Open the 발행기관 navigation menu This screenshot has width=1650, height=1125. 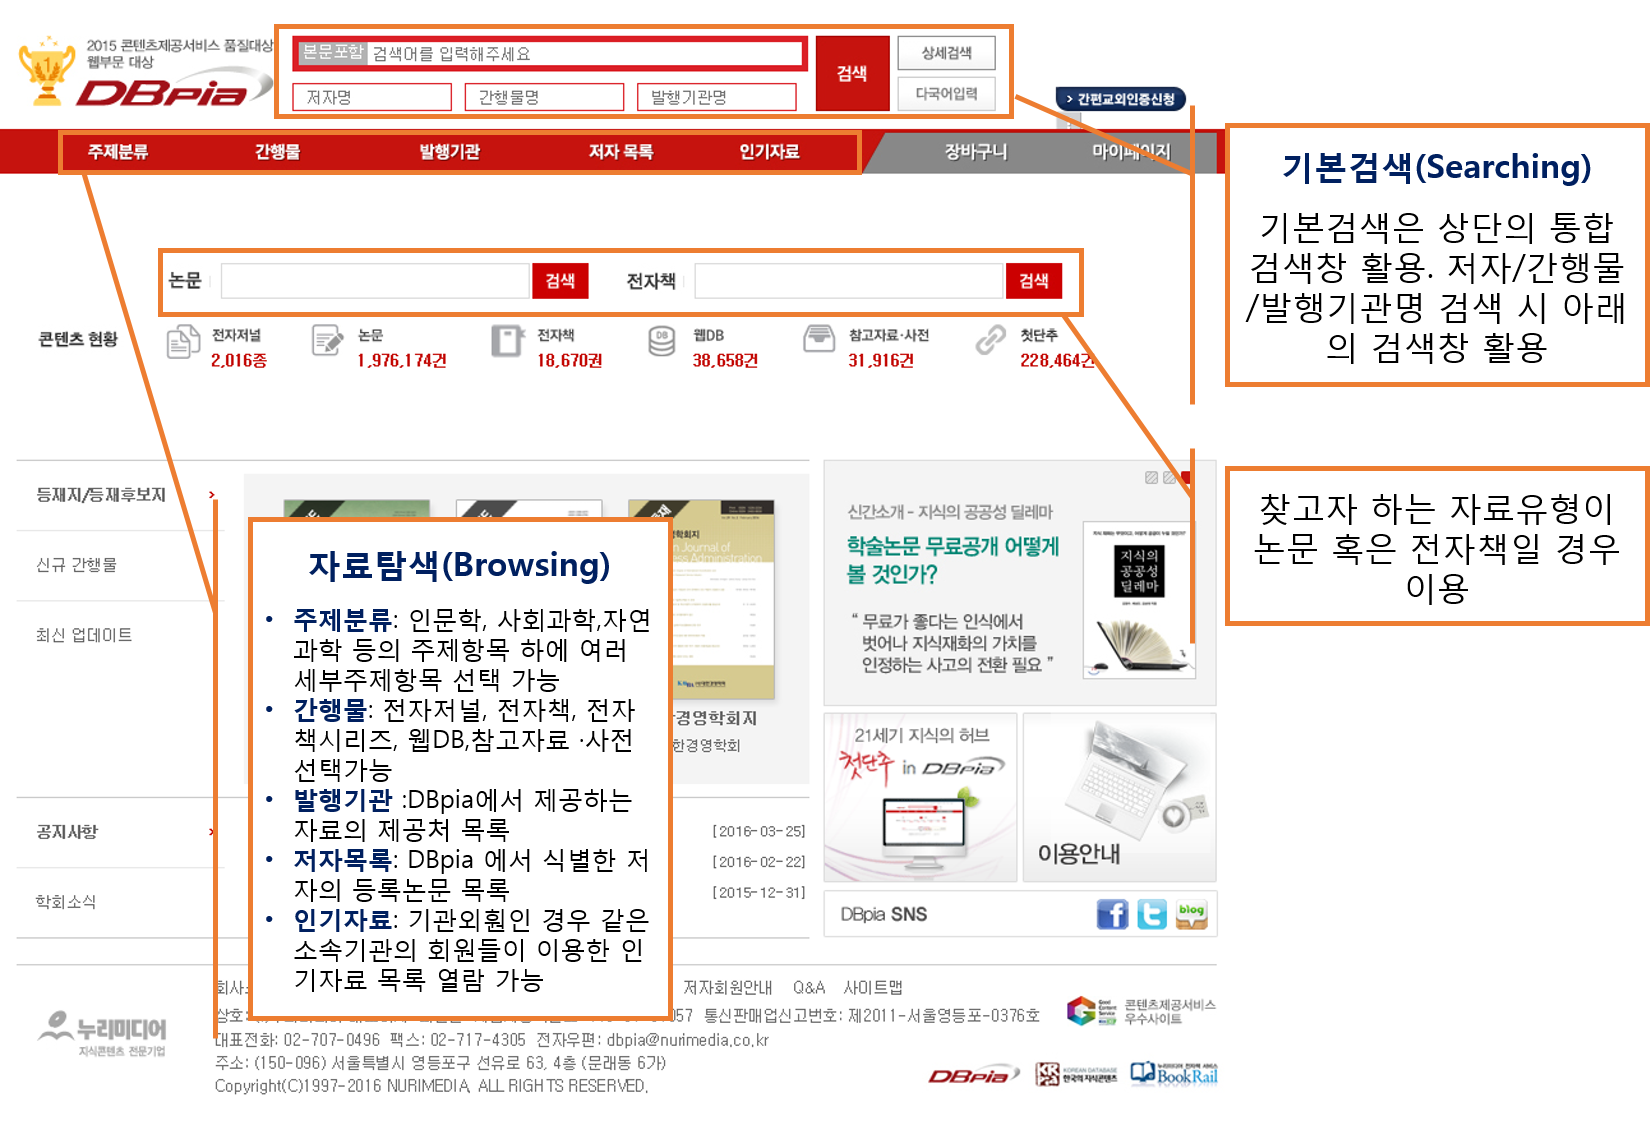click(449, 152)
